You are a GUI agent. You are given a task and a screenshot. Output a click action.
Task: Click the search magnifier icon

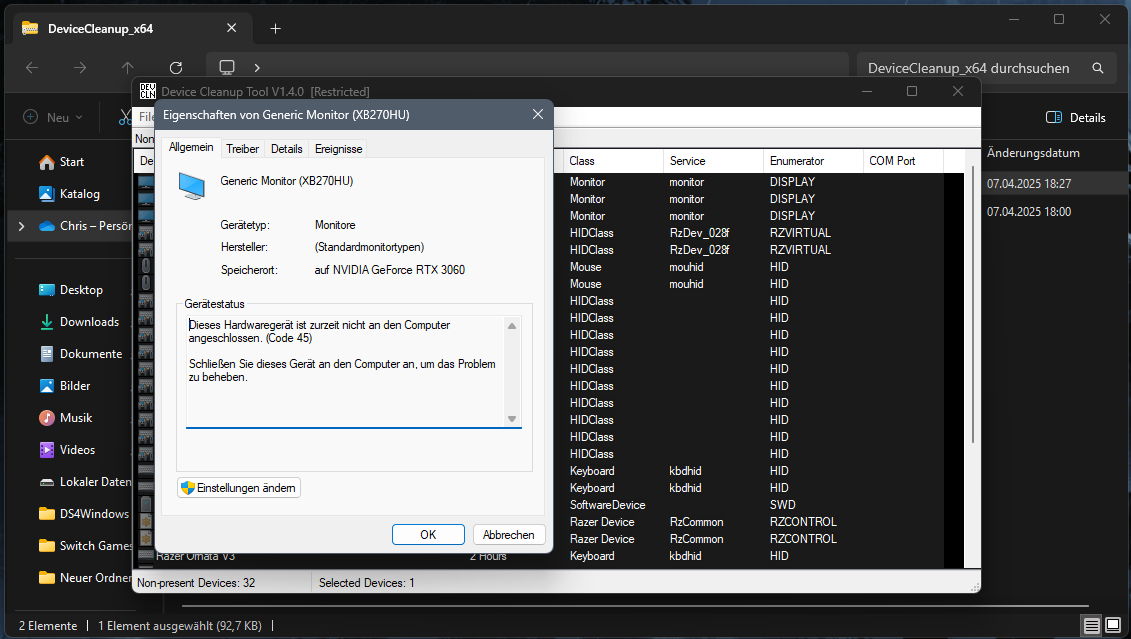pyautogui.click(x=1098, y=68)
